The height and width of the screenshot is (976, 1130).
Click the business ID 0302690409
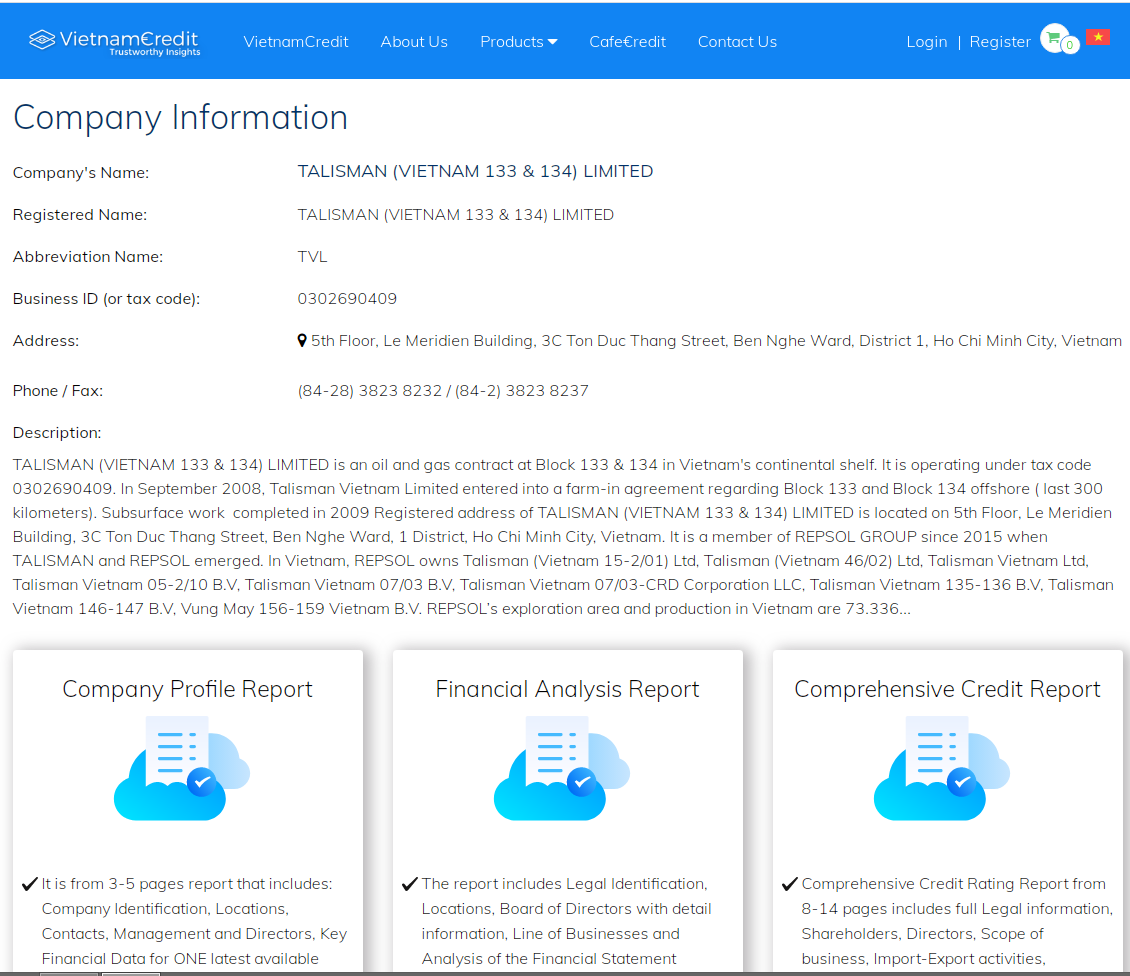tap(347, 298)
